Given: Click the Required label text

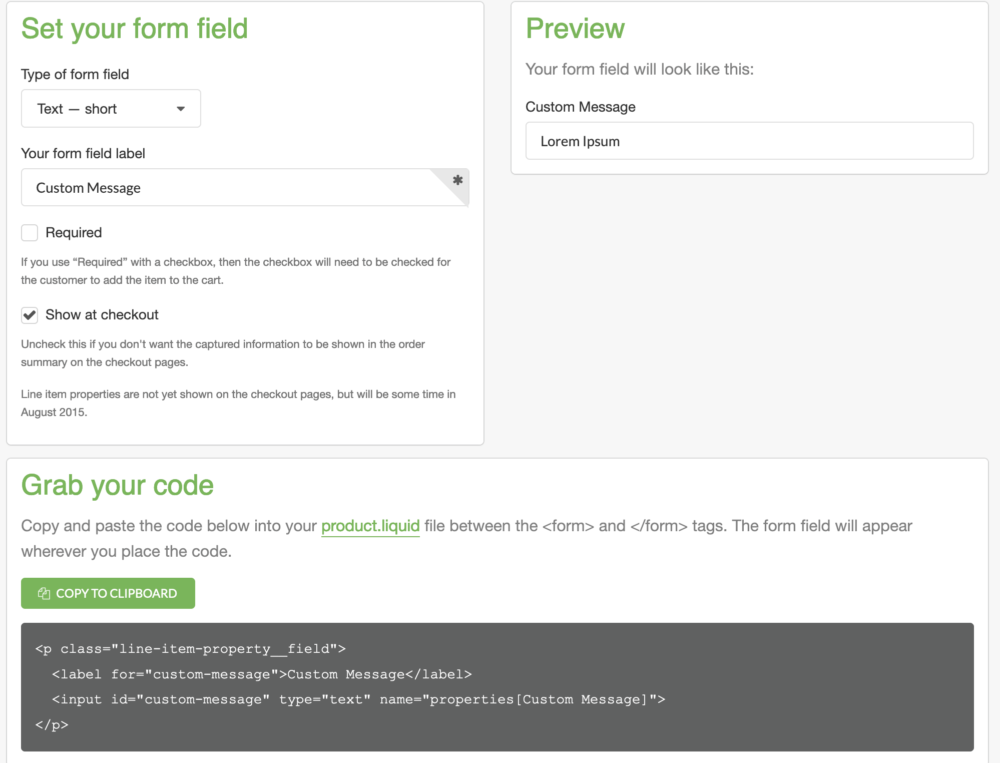Looking at the screenshot, I should click(73, 232).
